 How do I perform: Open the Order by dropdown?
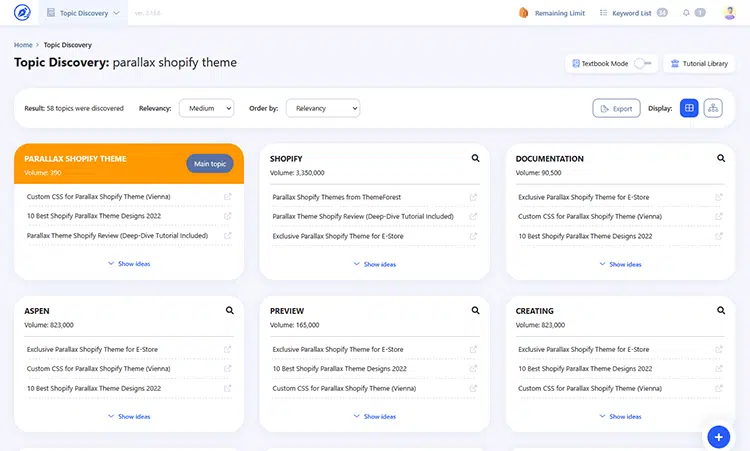point(322,108)
